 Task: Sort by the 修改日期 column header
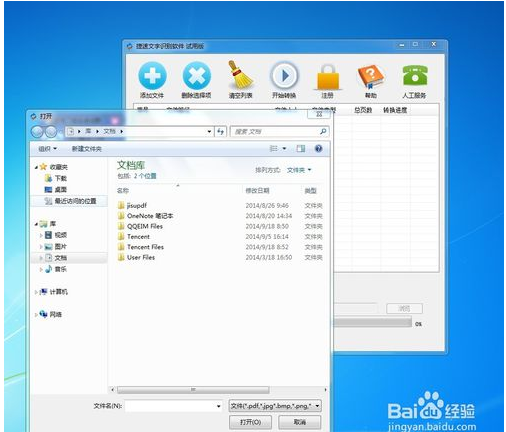(257, 191)
